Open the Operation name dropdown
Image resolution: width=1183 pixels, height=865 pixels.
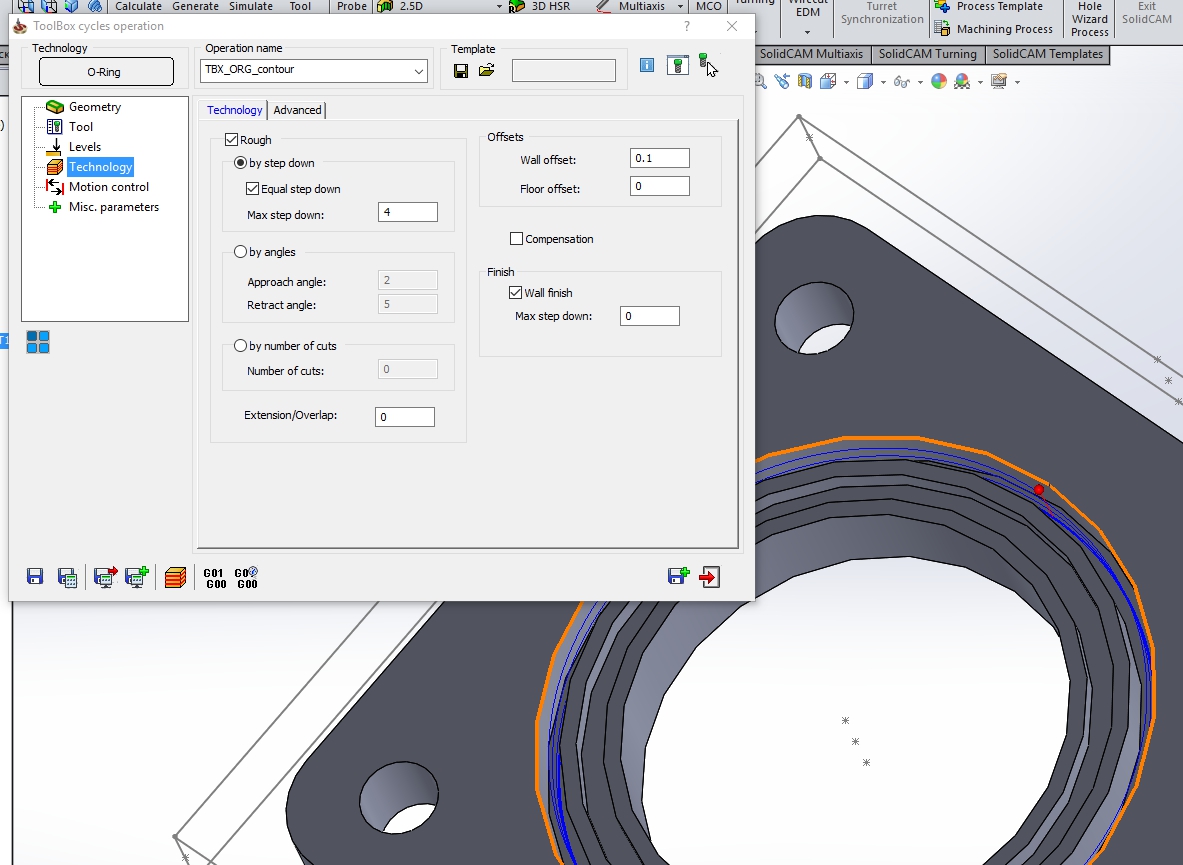pos(418,71)
